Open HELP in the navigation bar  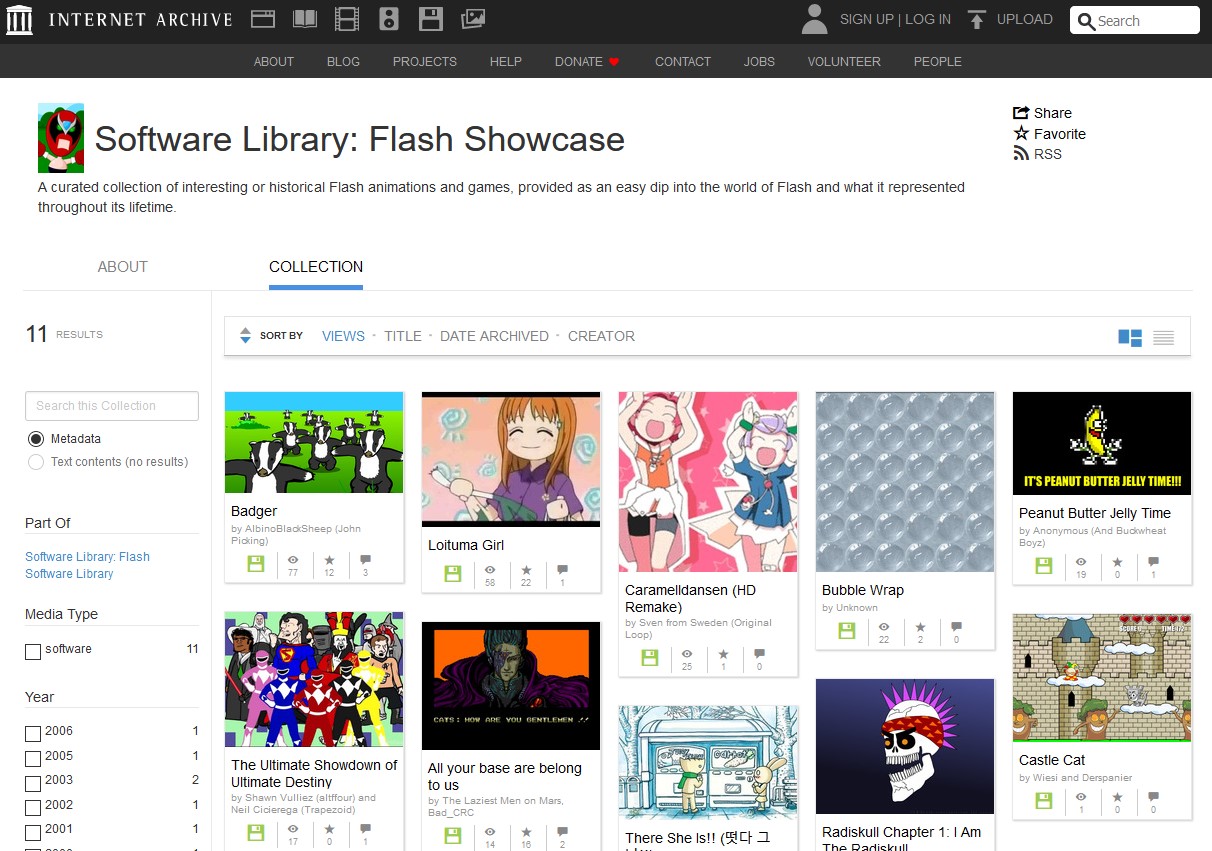coord(506,62)
